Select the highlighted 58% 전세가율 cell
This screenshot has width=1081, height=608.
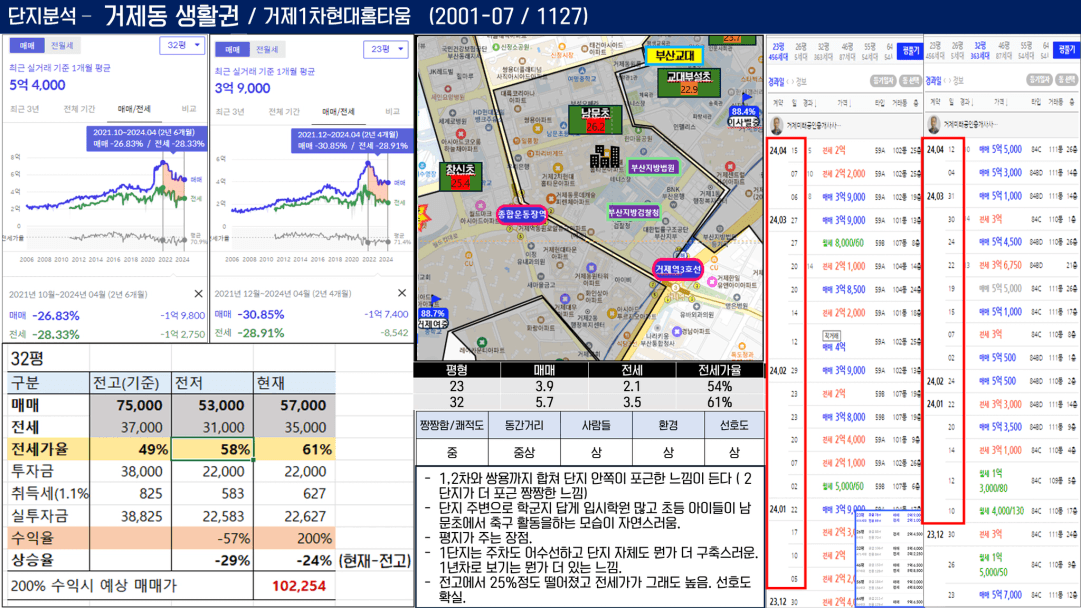click(x=212, y=449)
